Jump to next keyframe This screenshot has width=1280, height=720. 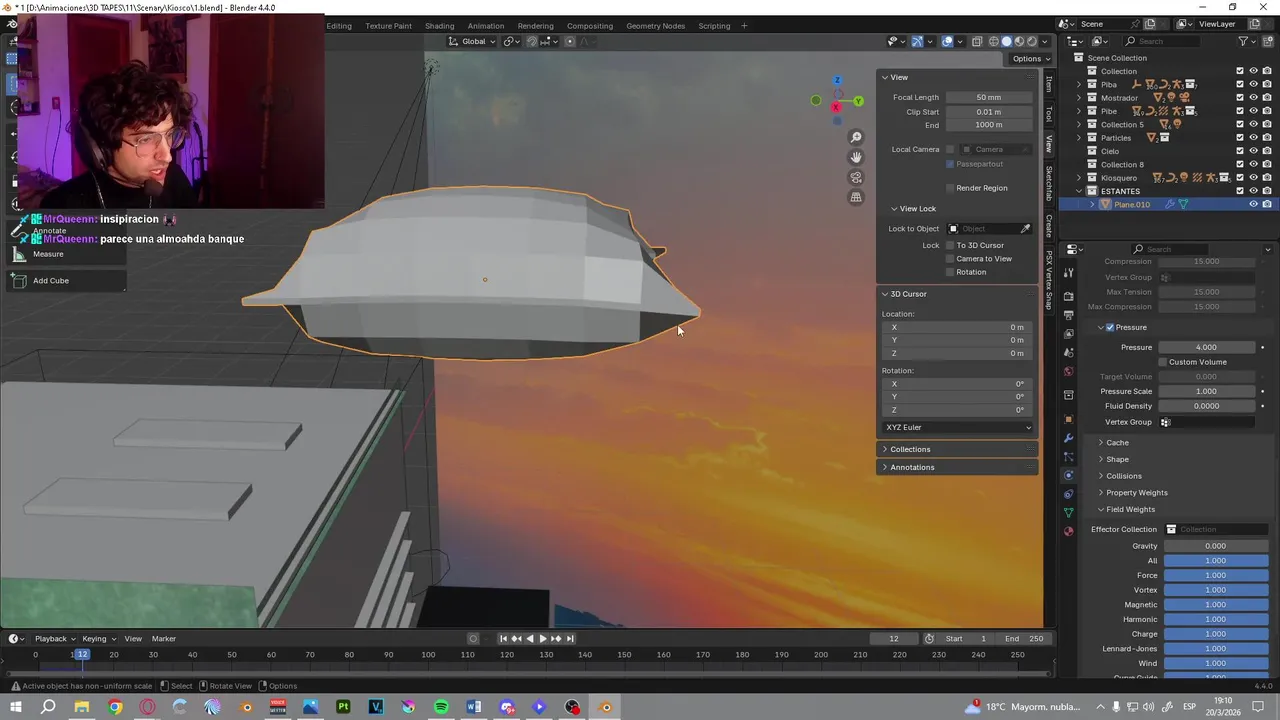click(x=557, y=639)
